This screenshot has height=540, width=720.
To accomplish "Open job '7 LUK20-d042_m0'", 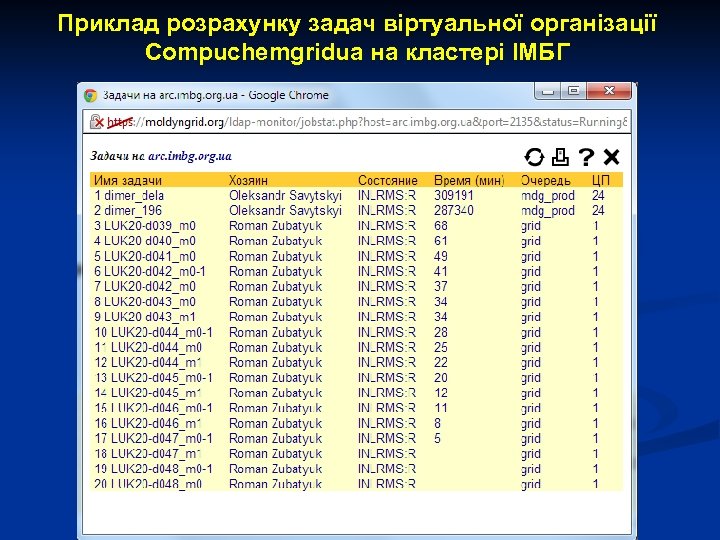I will (x=145, y=287).
